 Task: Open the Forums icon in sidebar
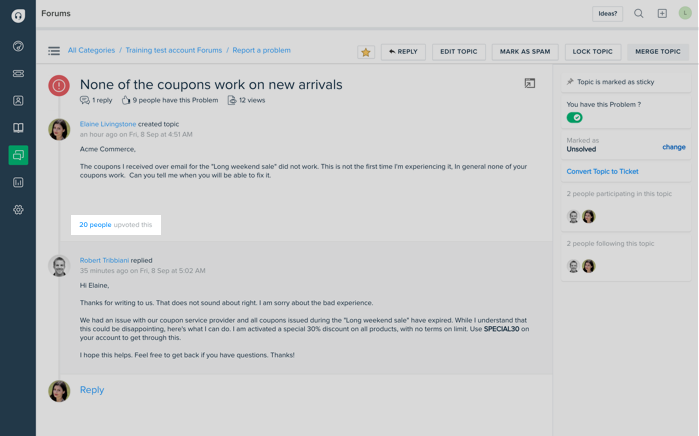point(18,155)
